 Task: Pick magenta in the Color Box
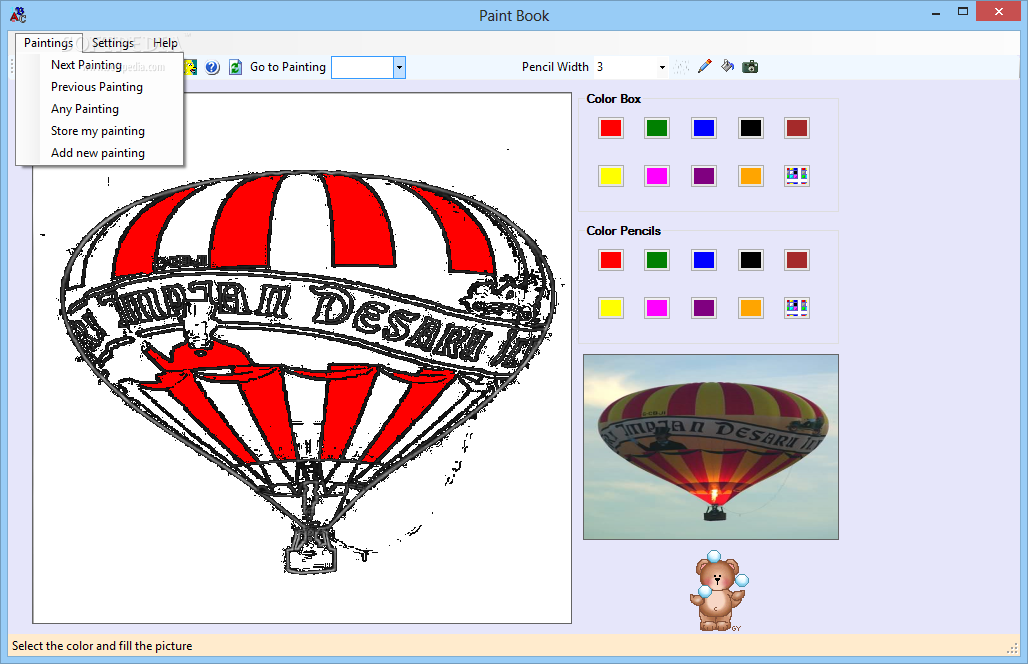tap(657, 176)
